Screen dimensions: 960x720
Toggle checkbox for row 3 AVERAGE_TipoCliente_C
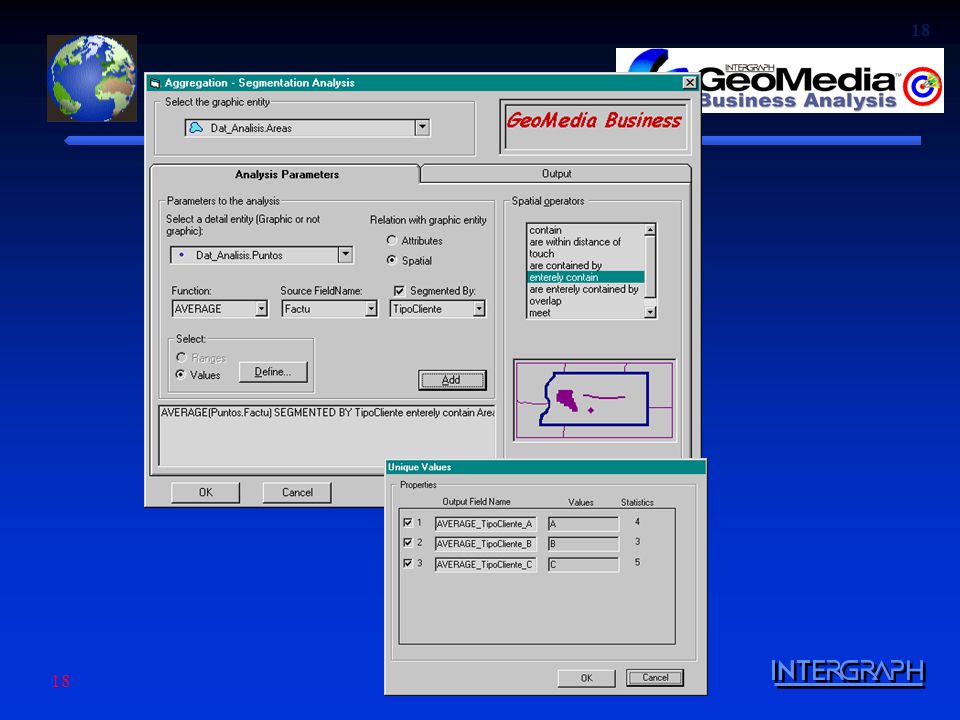[408, 563]
